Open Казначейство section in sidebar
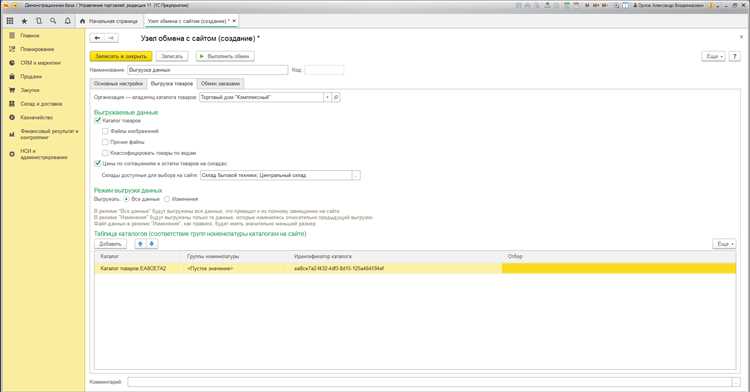Viewport: 750px width, 392px height. (36, 117)
